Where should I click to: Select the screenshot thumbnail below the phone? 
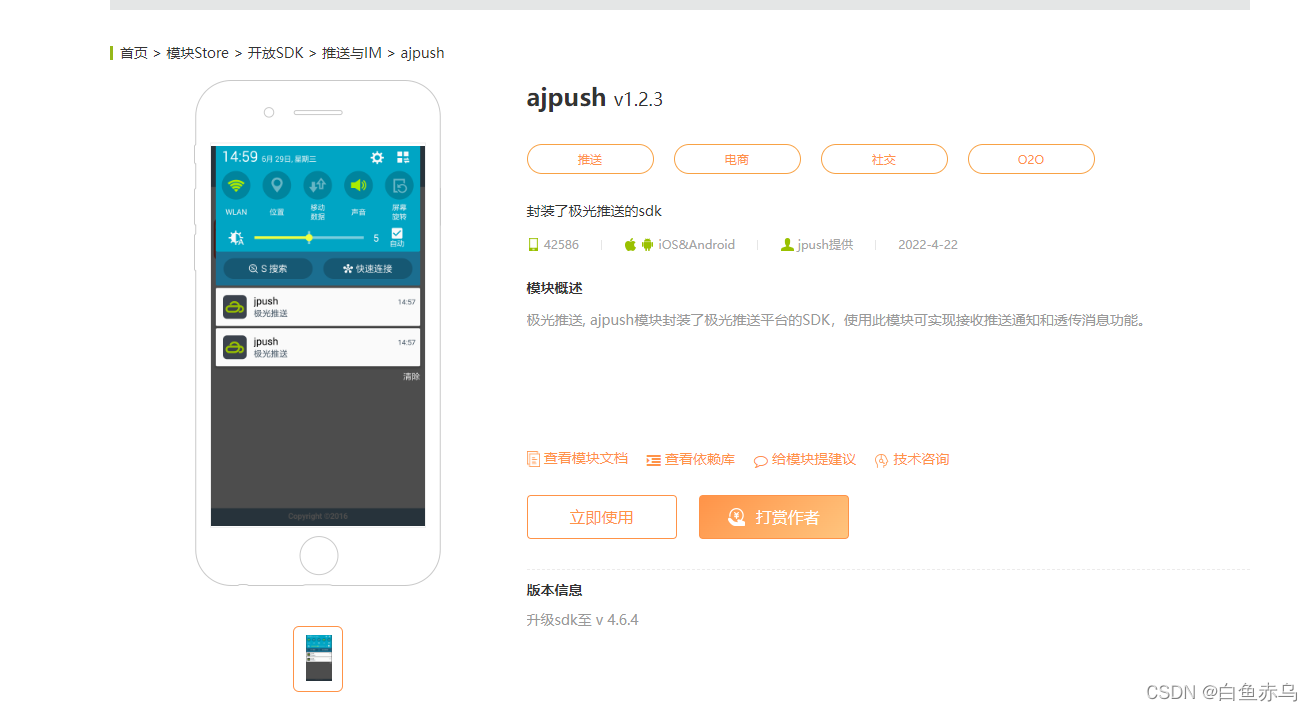tap(318, 658)
